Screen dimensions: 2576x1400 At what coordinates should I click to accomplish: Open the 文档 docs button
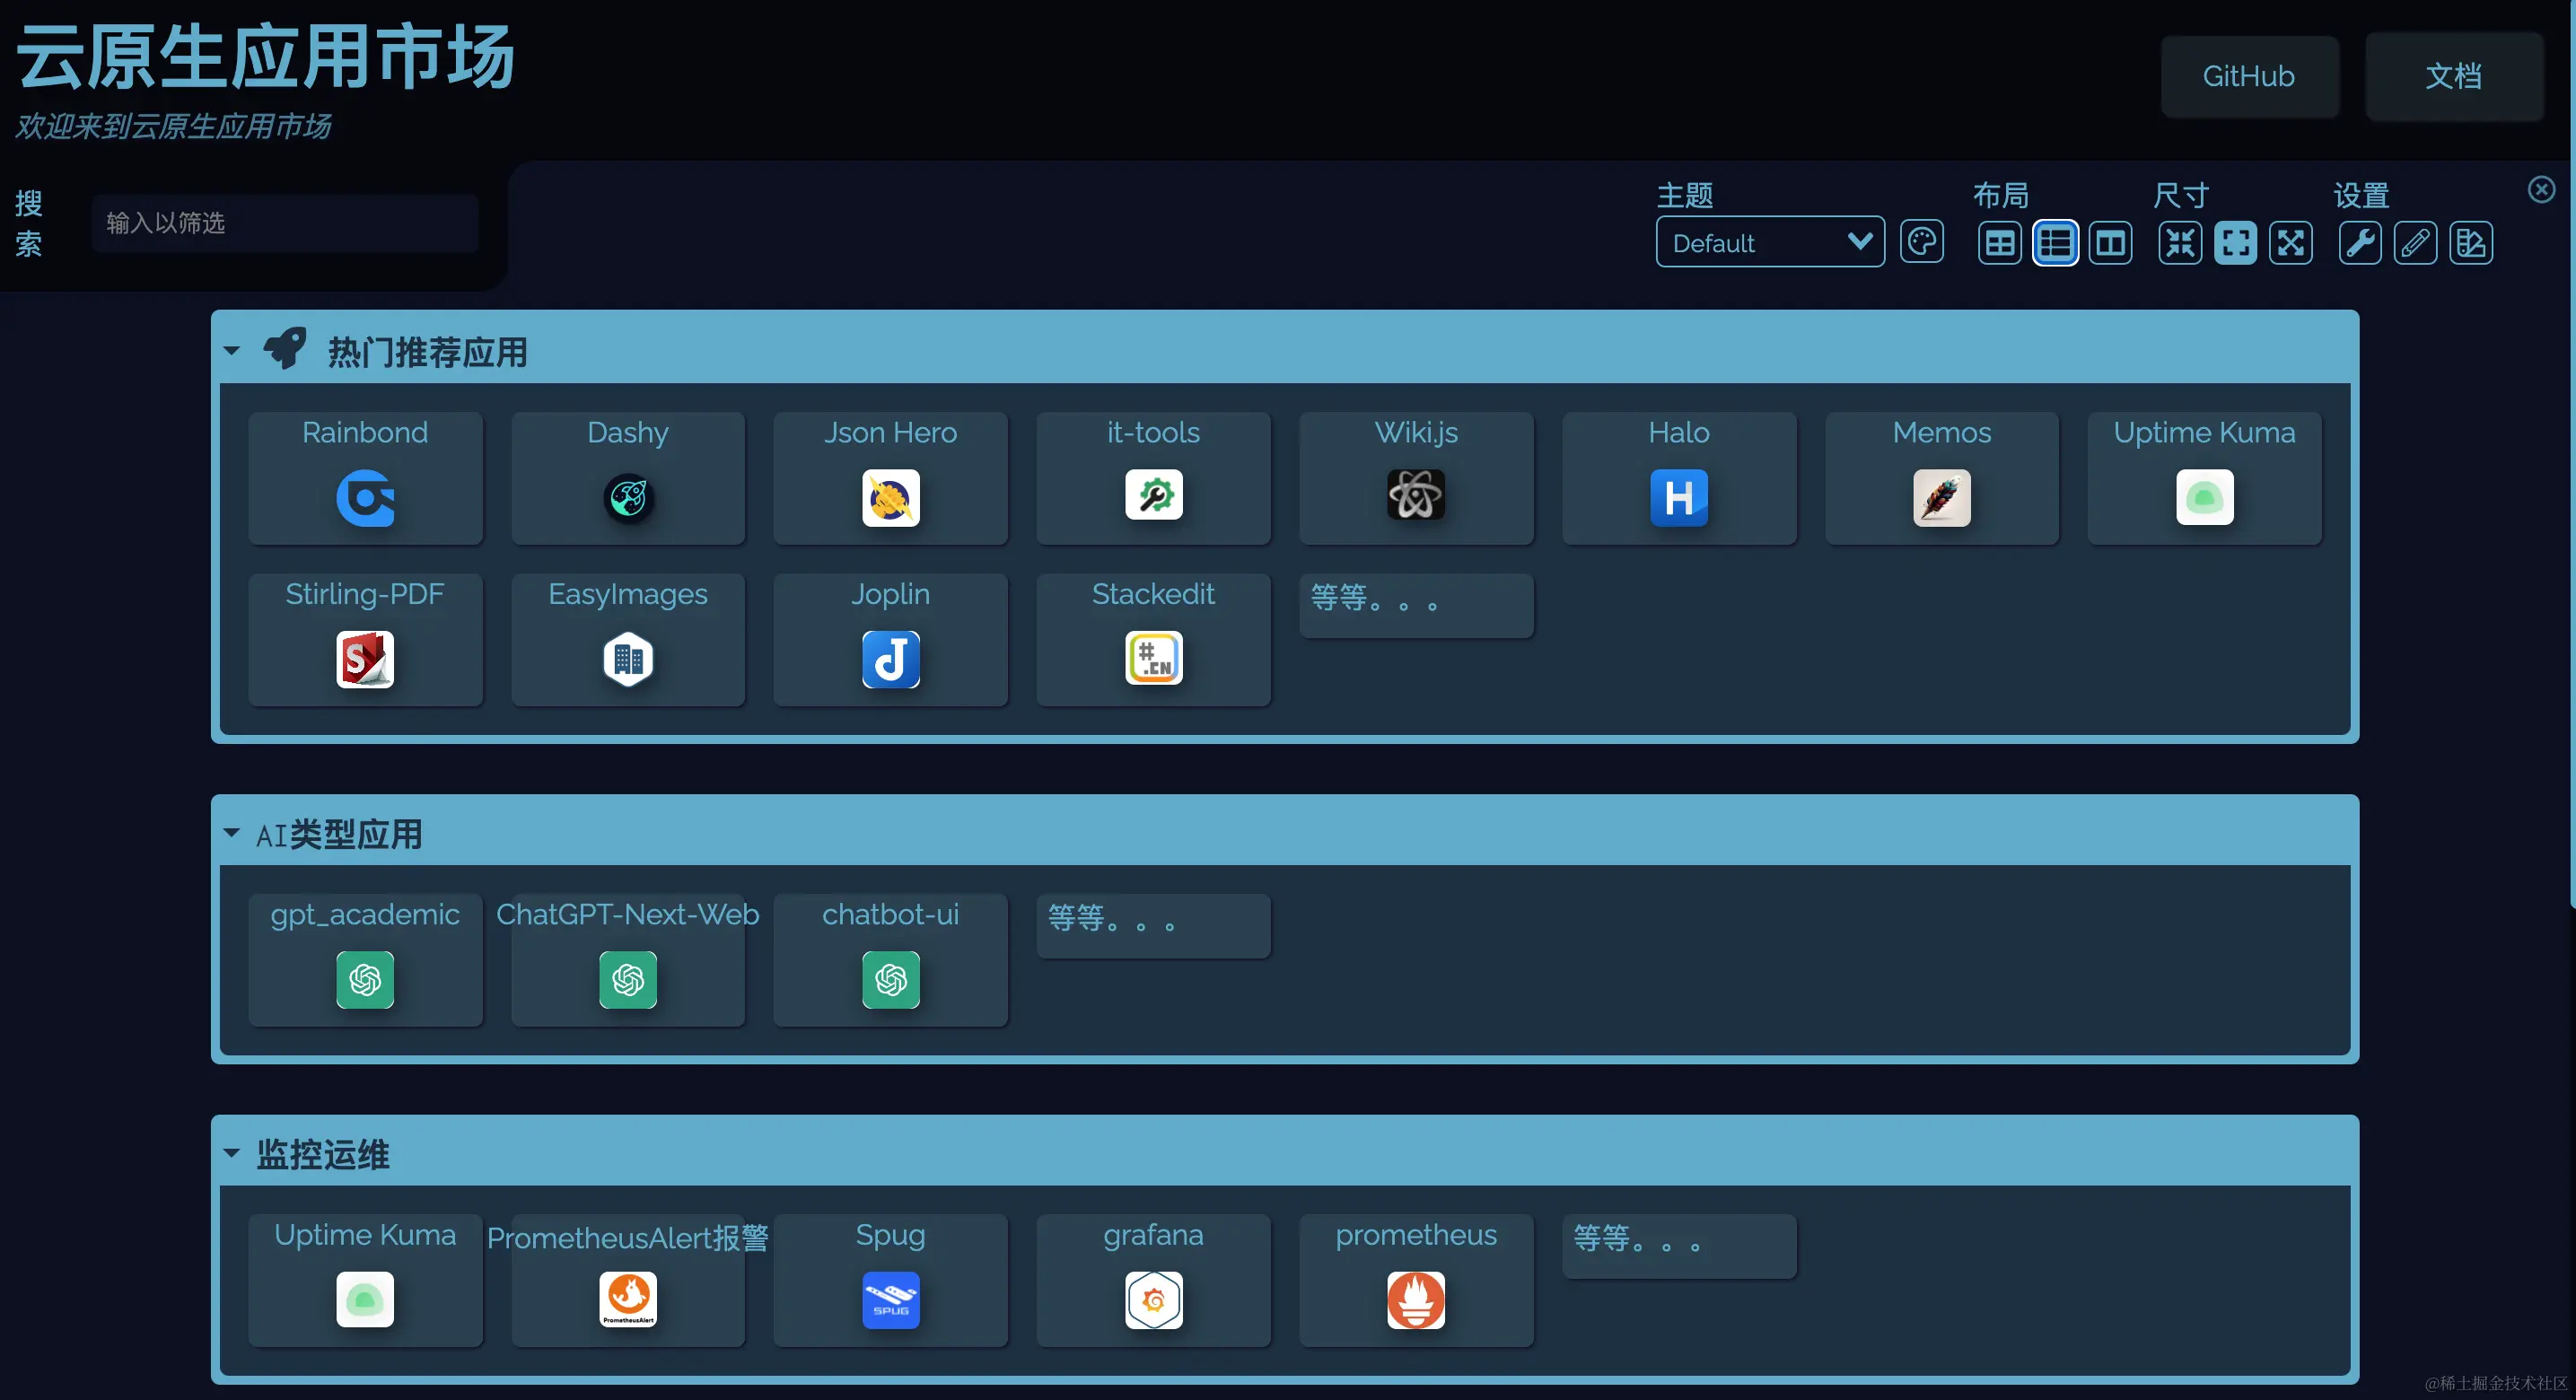point(2453,76)
